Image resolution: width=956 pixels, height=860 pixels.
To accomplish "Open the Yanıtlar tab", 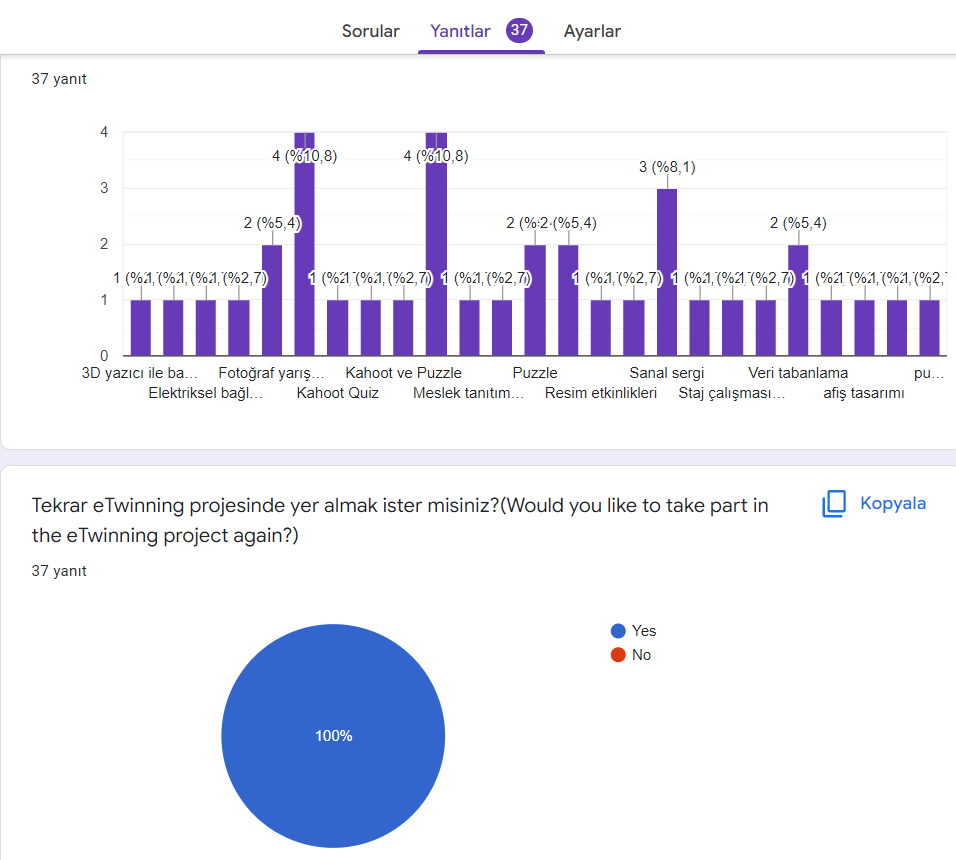I will (x=460, y=31).
